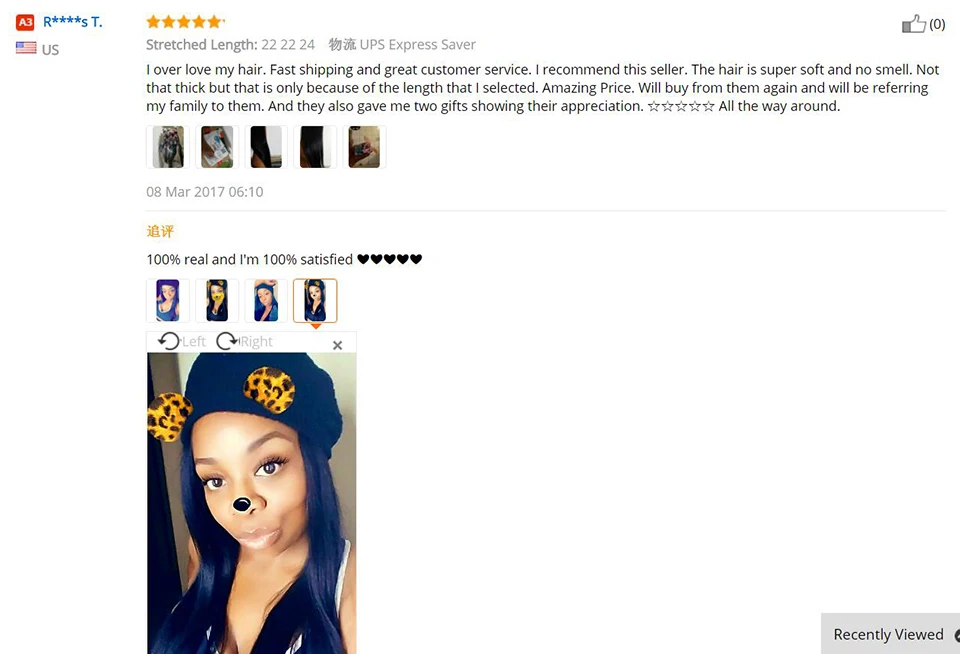Open fourth review photo thumbnail

coord(315,147)
